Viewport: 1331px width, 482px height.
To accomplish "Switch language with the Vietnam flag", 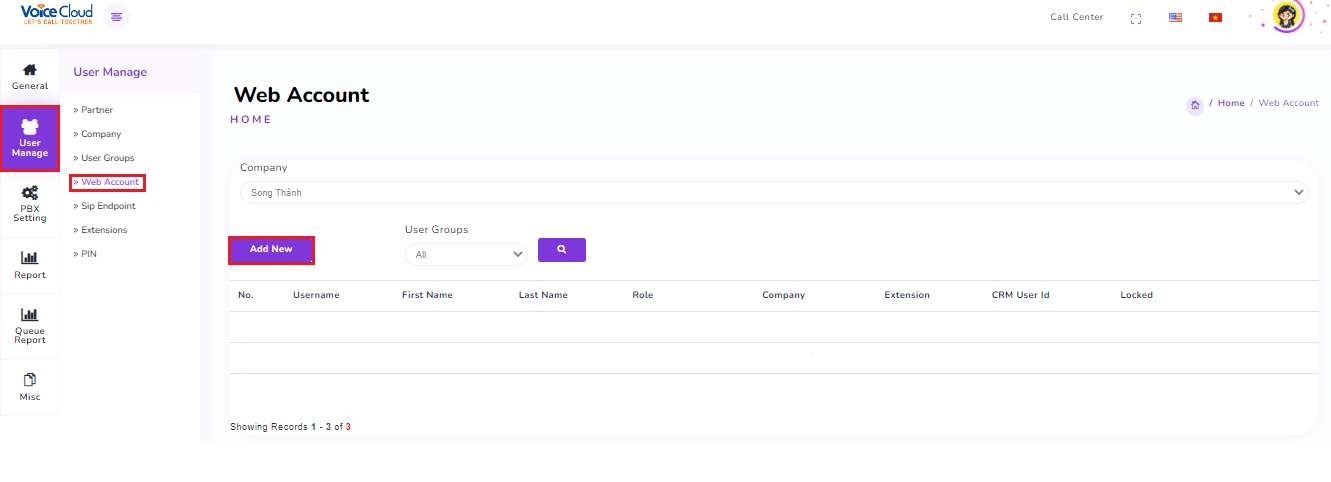I will (x=1215, y=18).
